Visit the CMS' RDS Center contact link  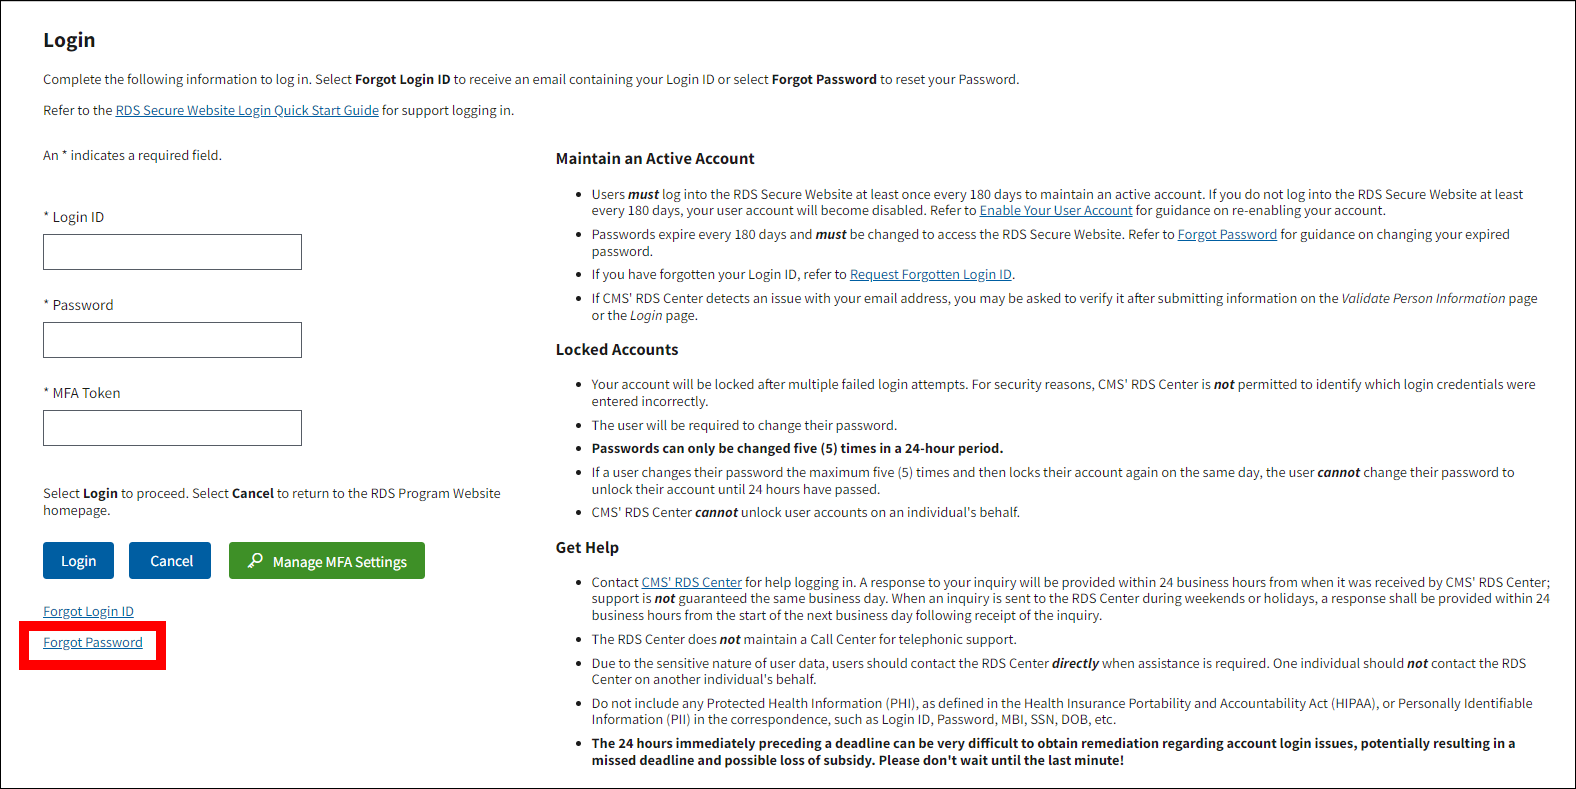coord(691,583)
